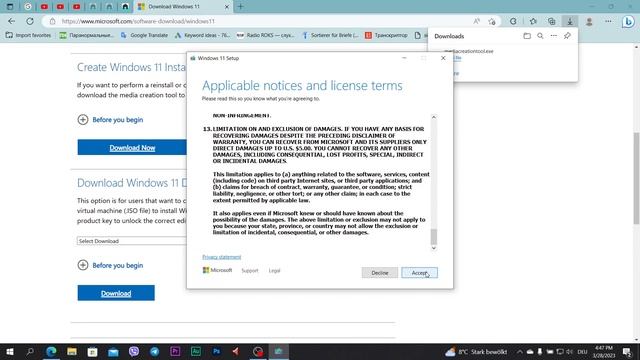Open Microsoft Store from taskbar
The height and width of the screenshot is (360, 640).
click(x=93, y=351)
